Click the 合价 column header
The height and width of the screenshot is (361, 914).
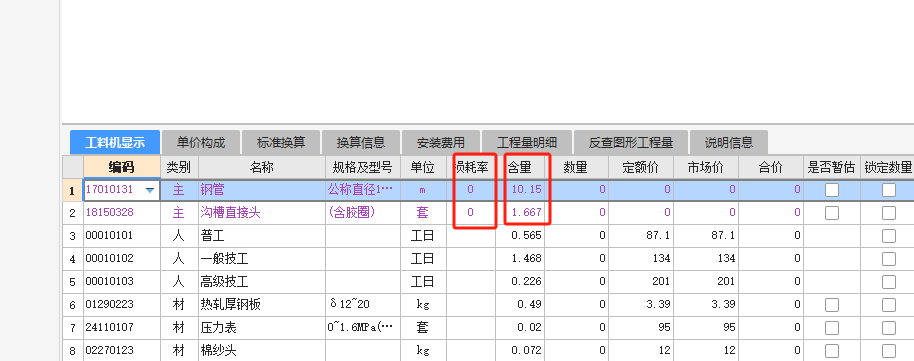coord(771,167)
